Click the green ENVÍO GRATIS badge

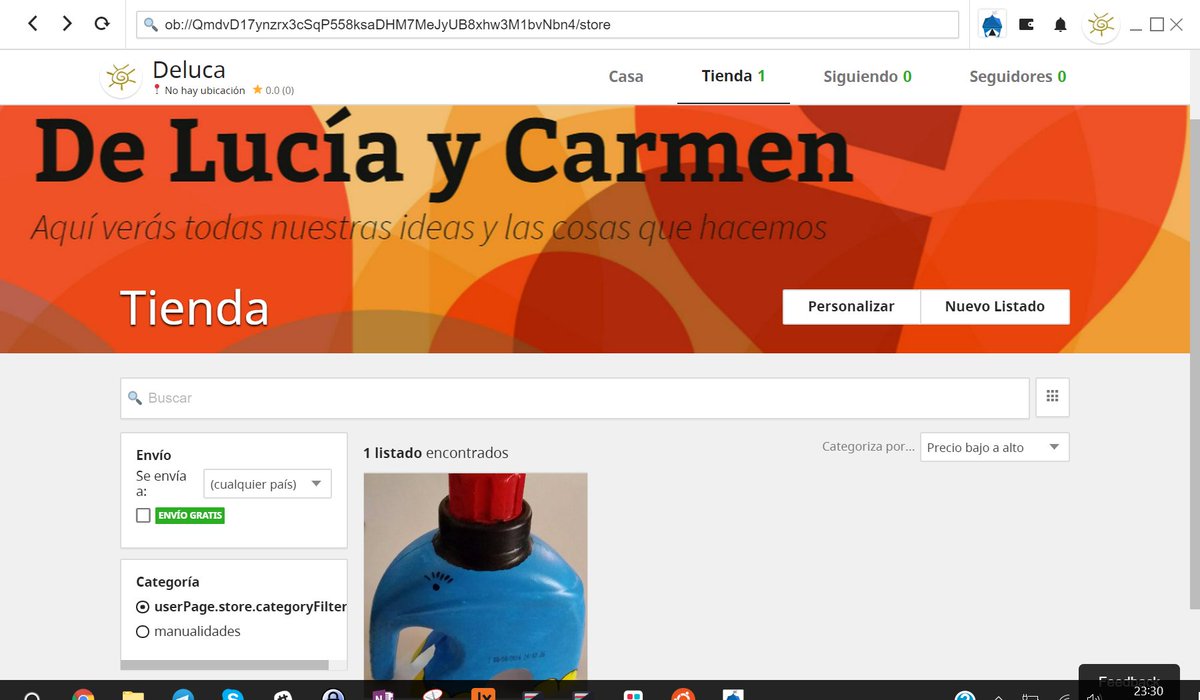(x=190, y=516)
